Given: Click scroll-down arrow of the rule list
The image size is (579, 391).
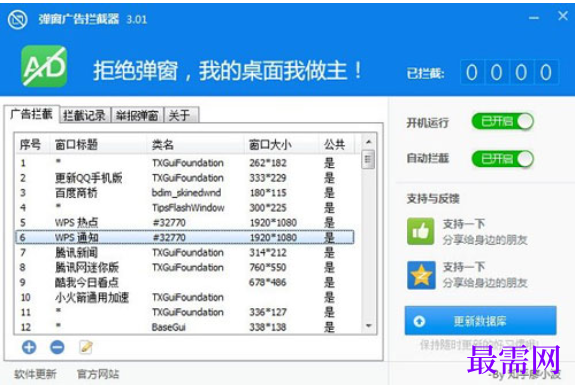Looking at the screenshot, I should pos(368,326).
